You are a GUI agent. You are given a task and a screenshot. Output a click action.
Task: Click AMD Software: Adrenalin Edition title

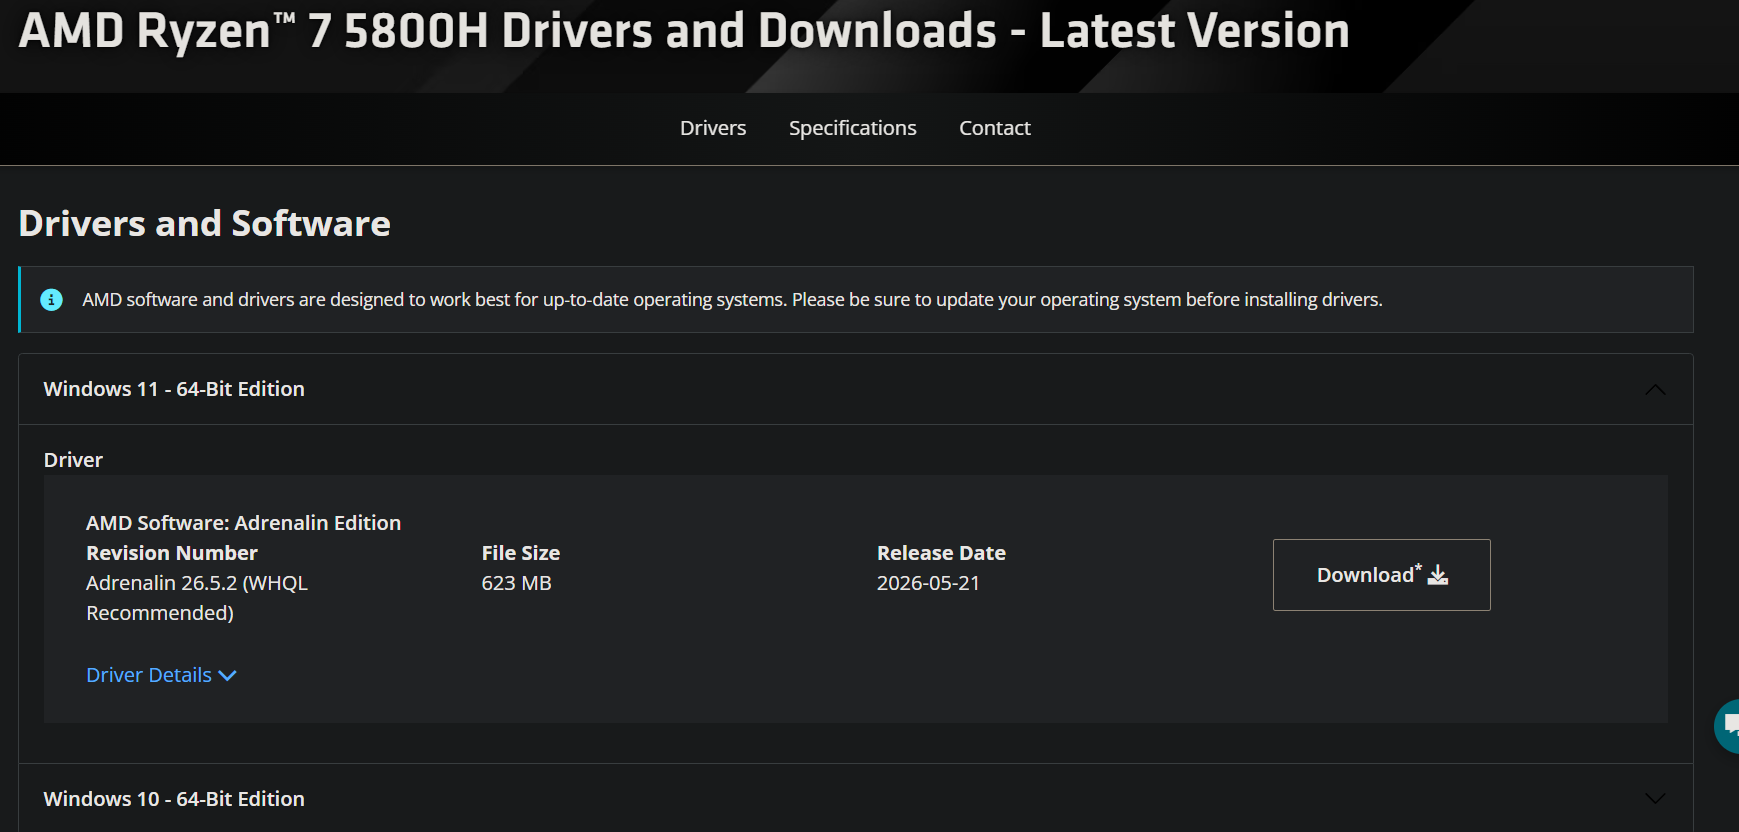[243, 523]
